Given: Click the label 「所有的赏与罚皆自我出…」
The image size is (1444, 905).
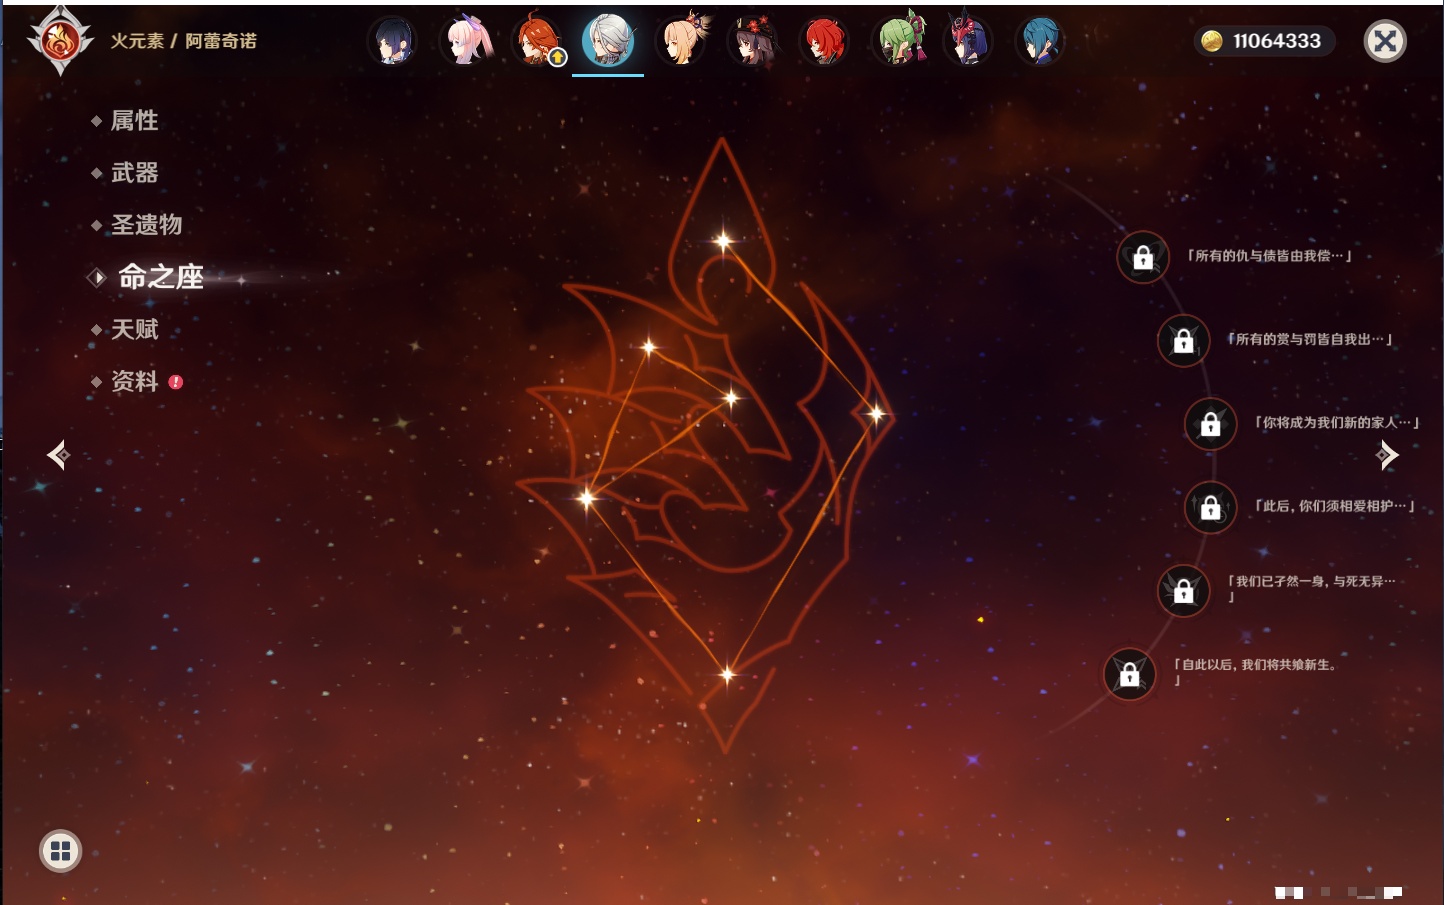Looking at the screenshot, I should (1310, 339).
